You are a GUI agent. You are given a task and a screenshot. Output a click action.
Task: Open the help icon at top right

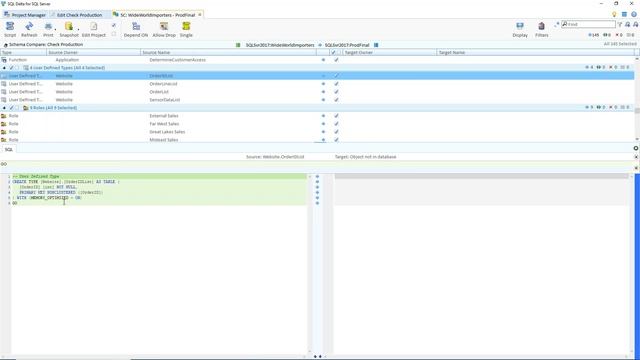pyautogui.click(x=634, y=14)
